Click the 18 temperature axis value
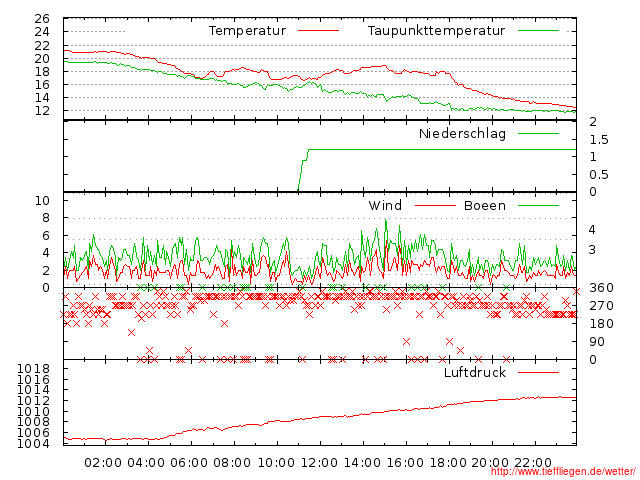The height and width of the screenshot is (480, 640). click(x=42, y=72)
